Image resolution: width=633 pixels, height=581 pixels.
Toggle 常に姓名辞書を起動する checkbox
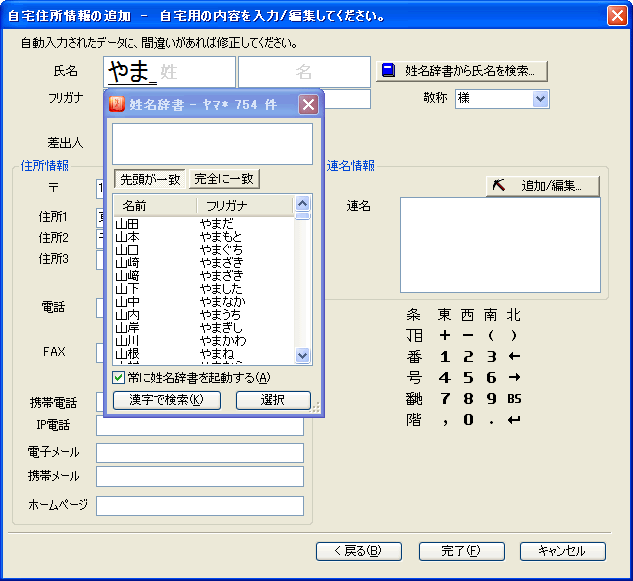(119, 377)
